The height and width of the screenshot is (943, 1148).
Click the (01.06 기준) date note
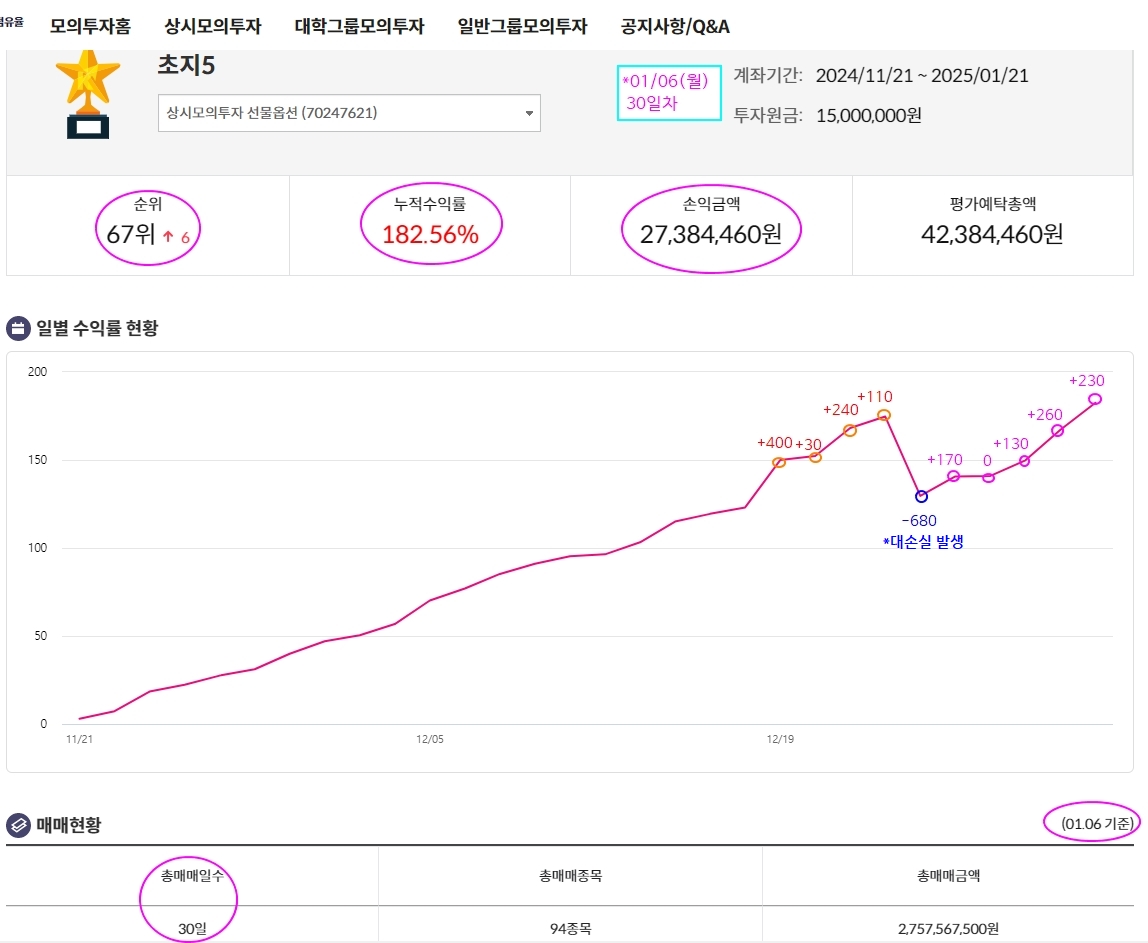coord(1098,824)
